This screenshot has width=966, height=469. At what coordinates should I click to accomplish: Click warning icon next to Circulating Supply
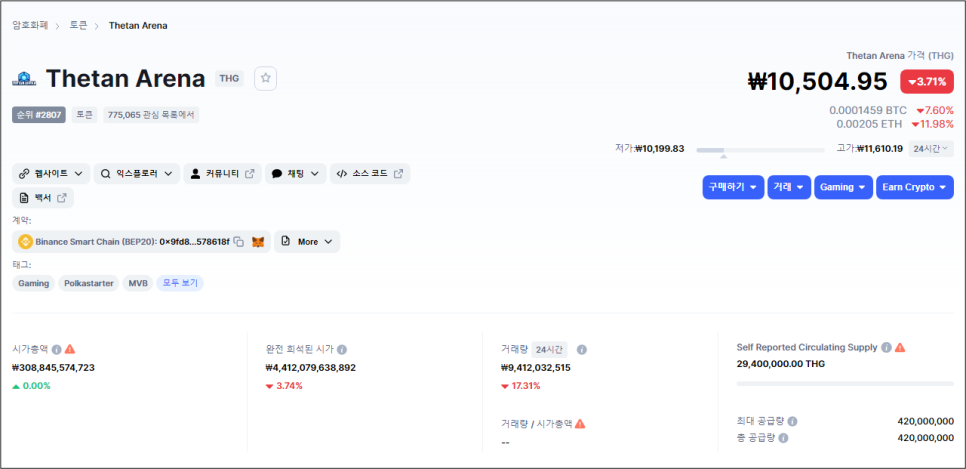pos(900,347)
